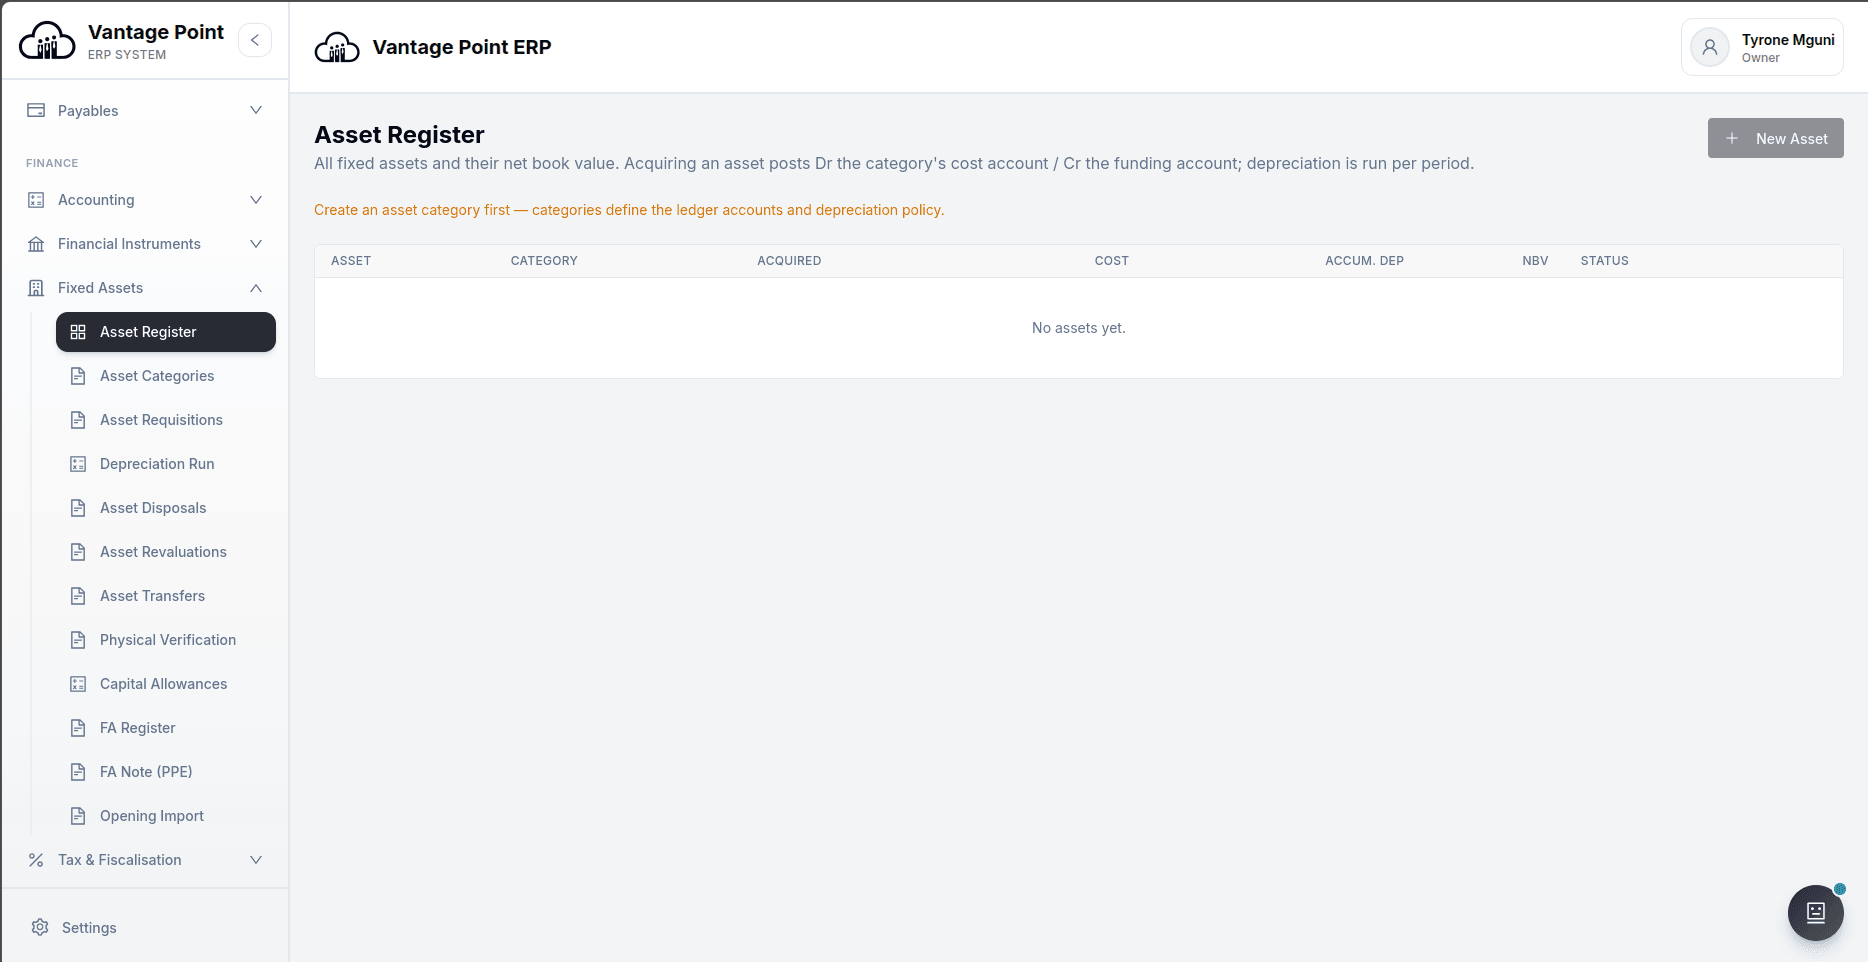Click the cloud logo beside Vantage Point ERP
1868x962 pixels.
pyautogui.click(x=337, y=47)
